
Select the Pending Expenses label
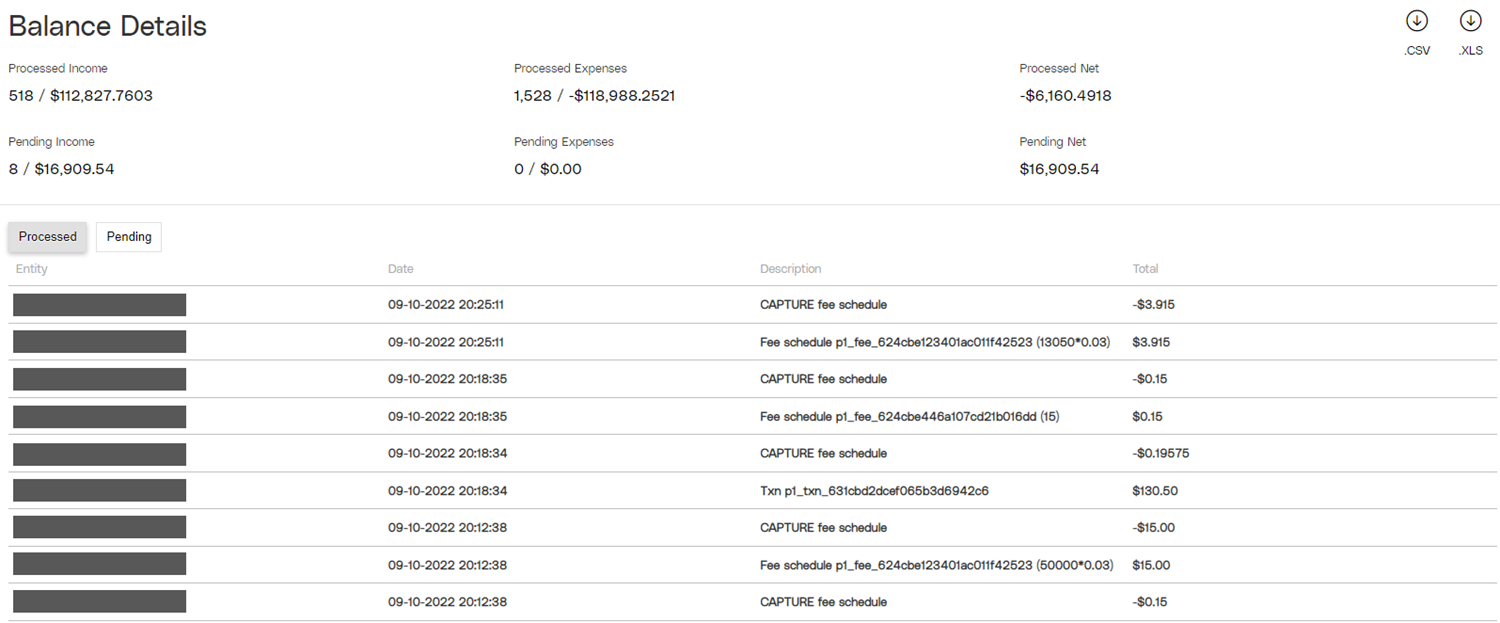pyautogui.click(x=564, y=142)
